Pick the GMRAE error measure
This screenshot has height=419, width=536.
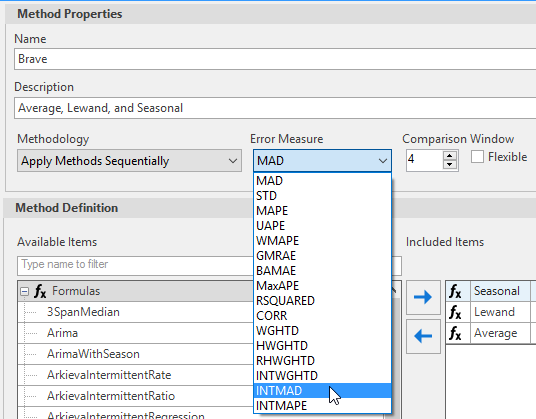(322, 256)
